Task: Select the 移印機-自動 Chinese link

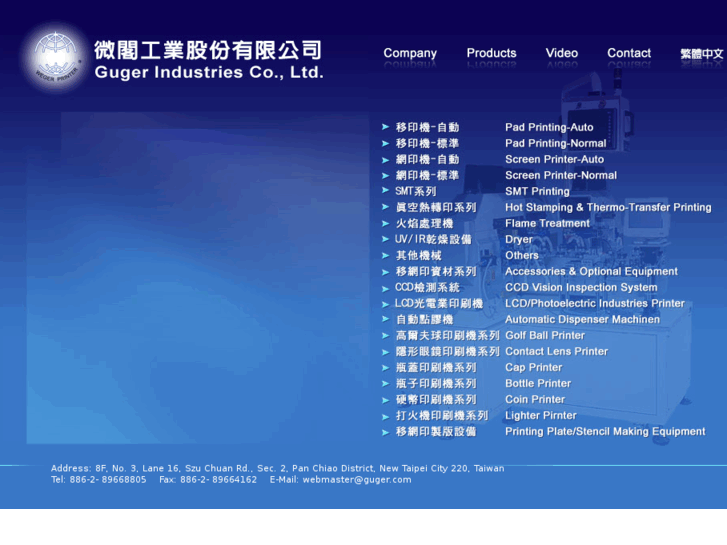Action: point(427,127)
